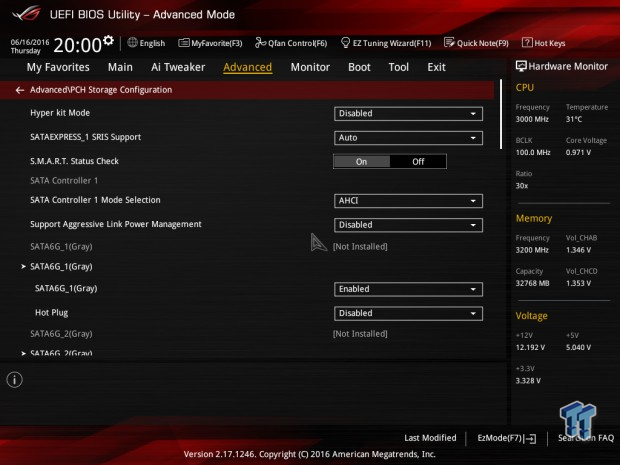Click memory frequency value 3200 MHz
This screenshot has height=465, width=620.
[x=532, y=250]
